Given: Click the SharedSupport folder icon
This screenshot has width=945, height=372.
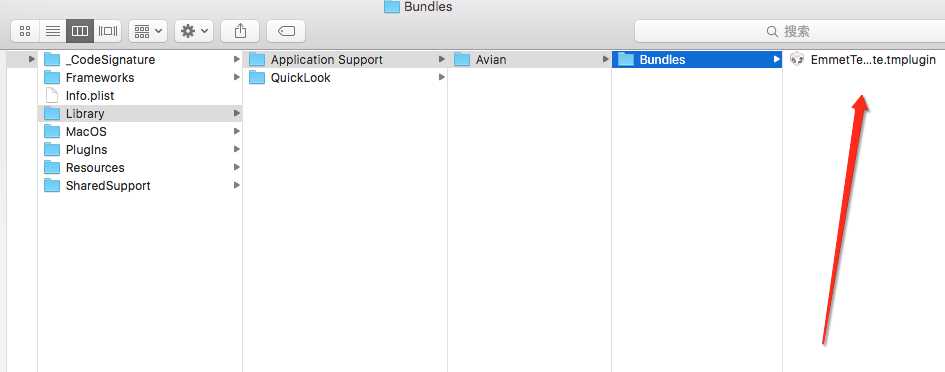Looking at the screenshot, I should coord(52,185).
